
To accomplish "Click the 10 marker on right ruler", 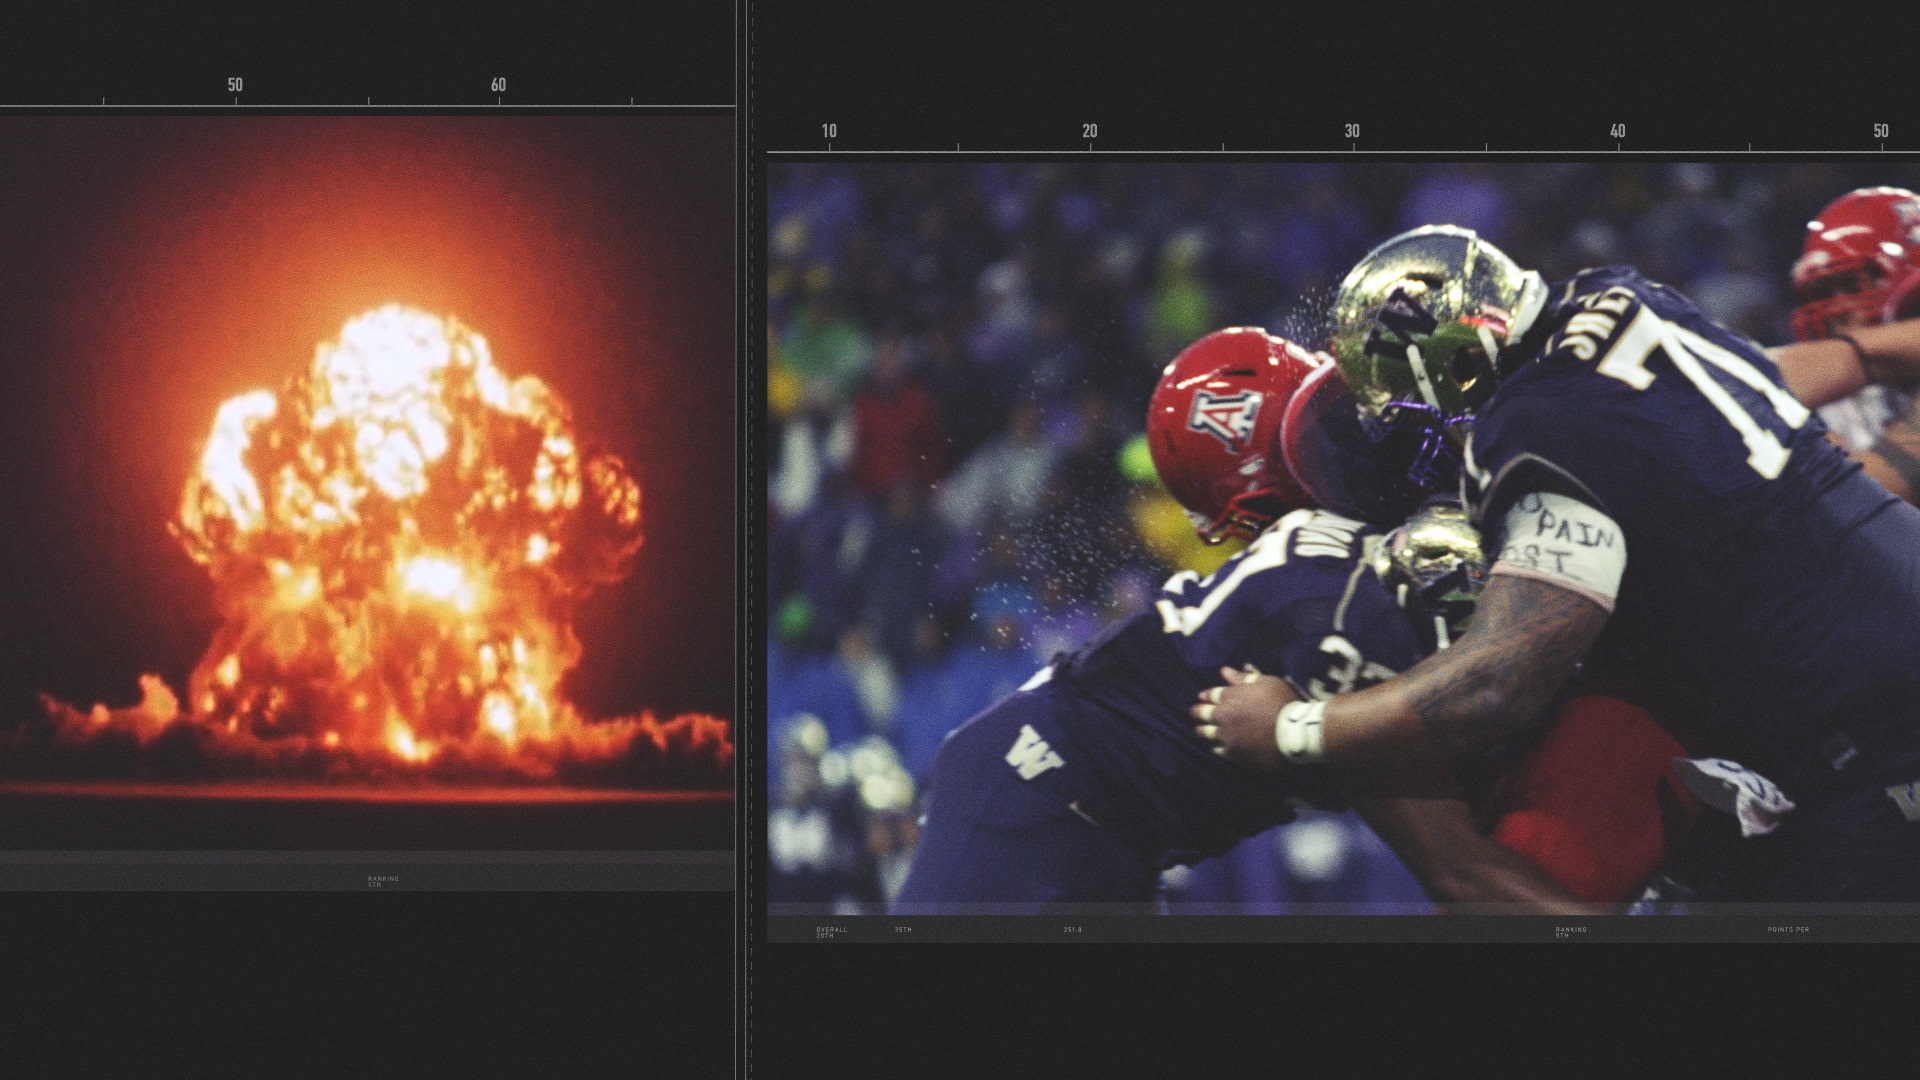I will coord(829,131).
